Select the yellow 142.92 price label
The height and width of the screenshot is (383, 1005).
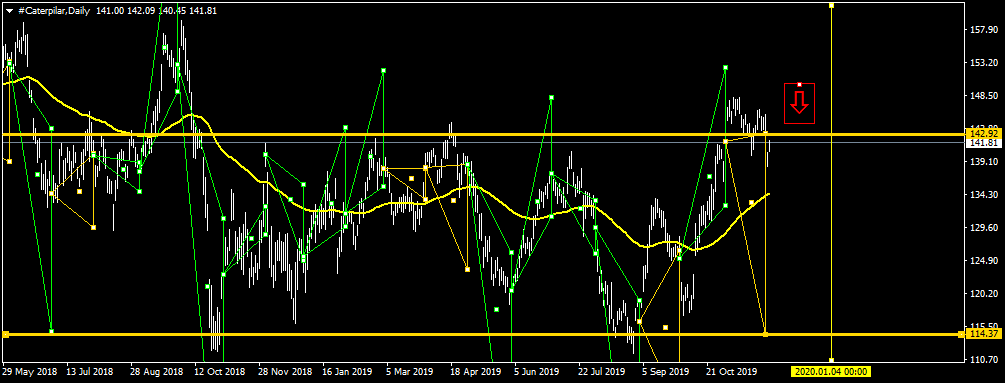click(985, 134)
